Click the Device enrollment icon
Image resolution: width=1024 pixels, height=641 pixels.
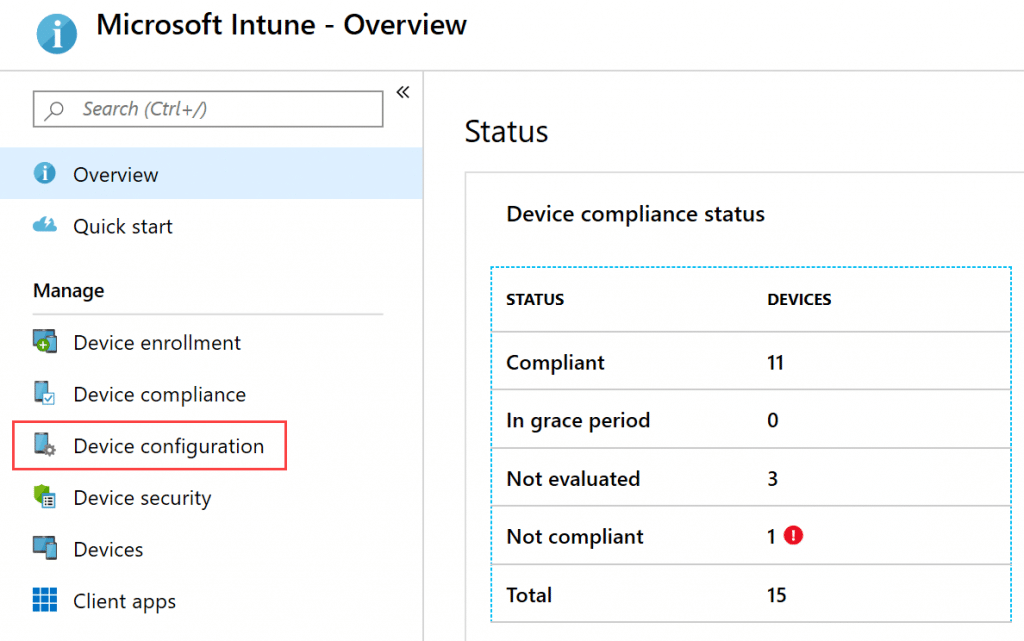click(46, 342)
